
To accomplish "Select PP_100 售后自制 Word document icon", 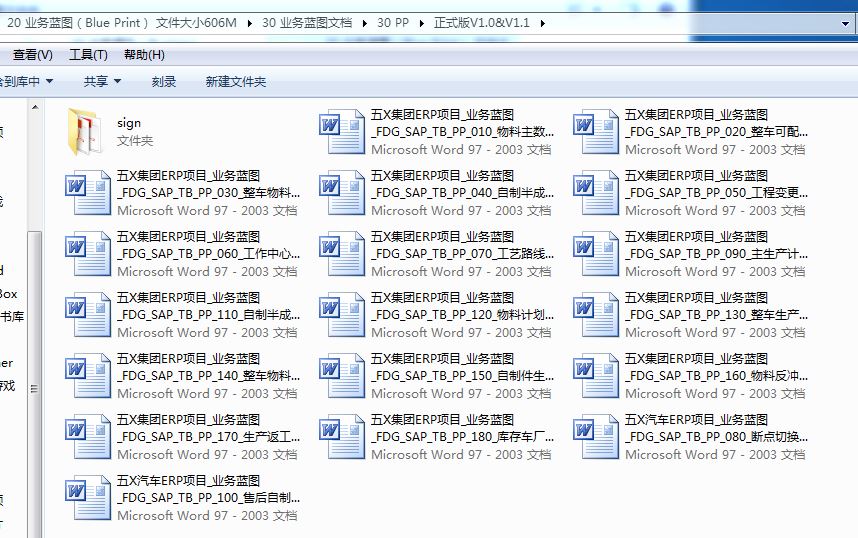I will tap(88, 497).
